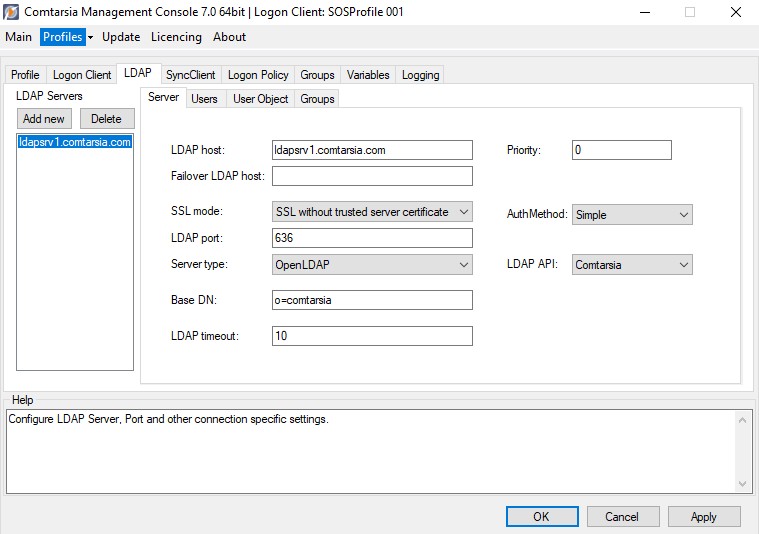Viewport: 759px width, 534px height.
Task: Click the Apply button
Action: [704, 517]
